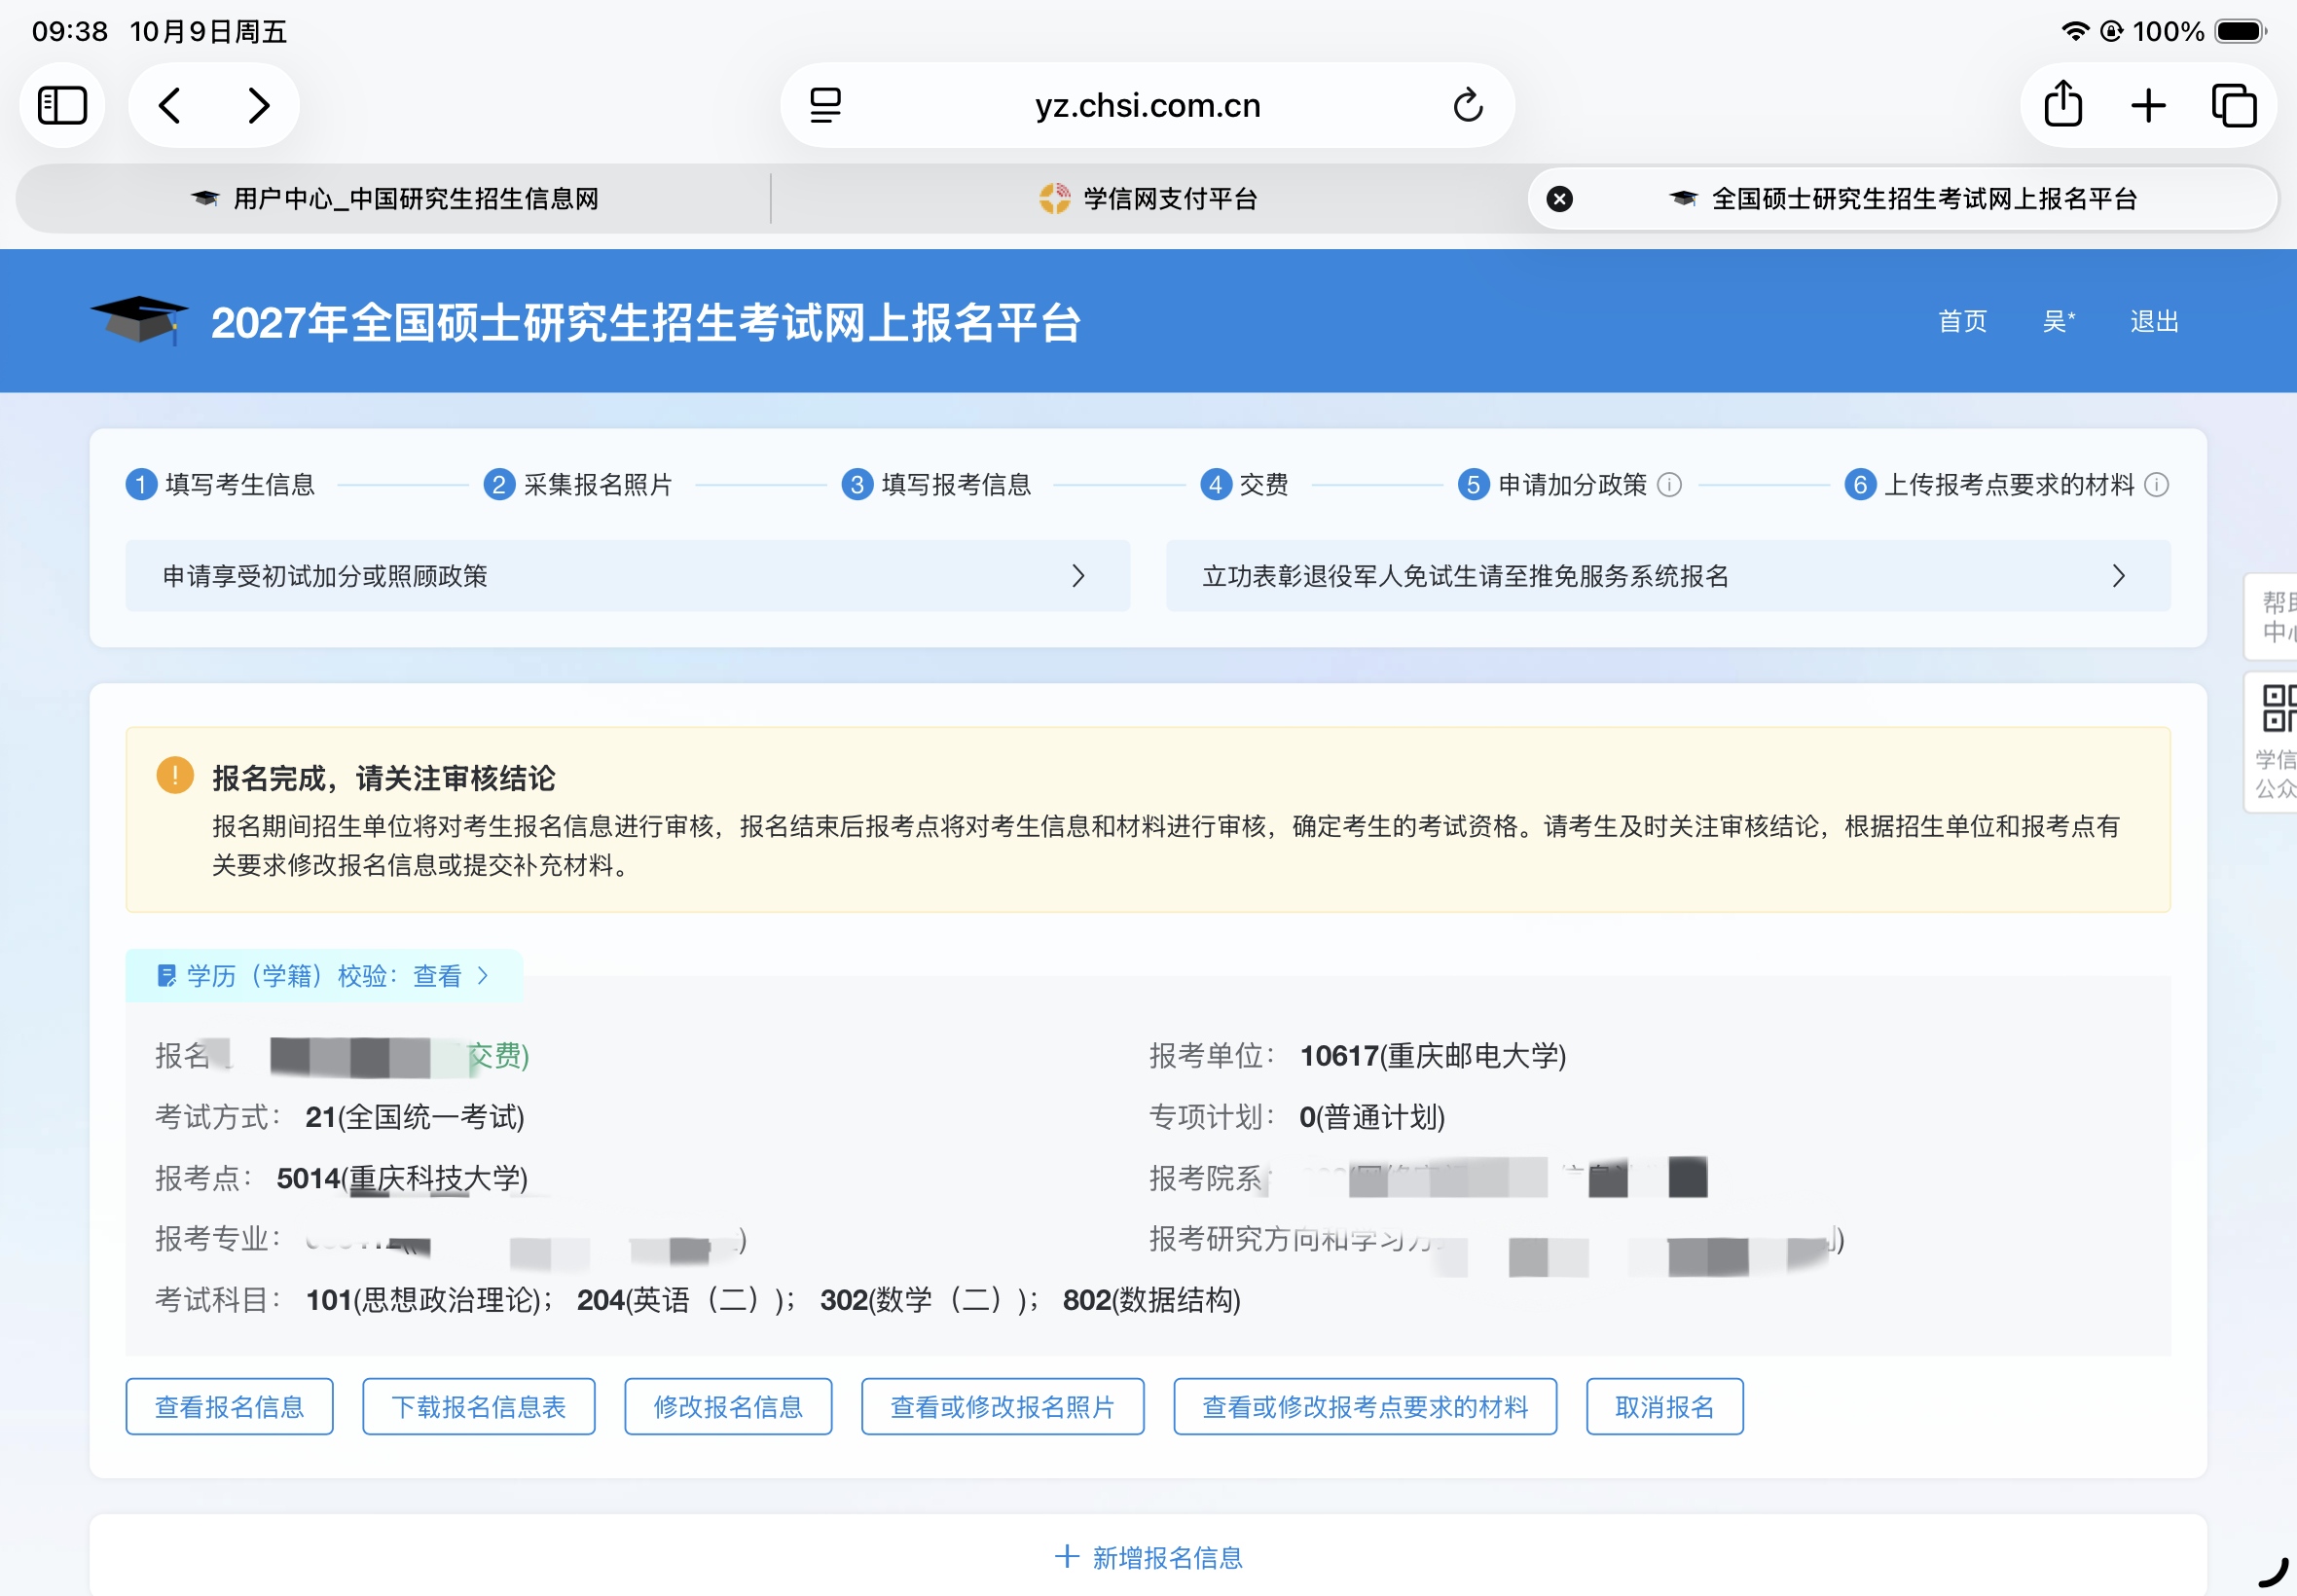Screen dimensions: 2297x1596
Task: Expand 申请享受初试加分或照顾政策 chevron
Action: (1078, 576)
